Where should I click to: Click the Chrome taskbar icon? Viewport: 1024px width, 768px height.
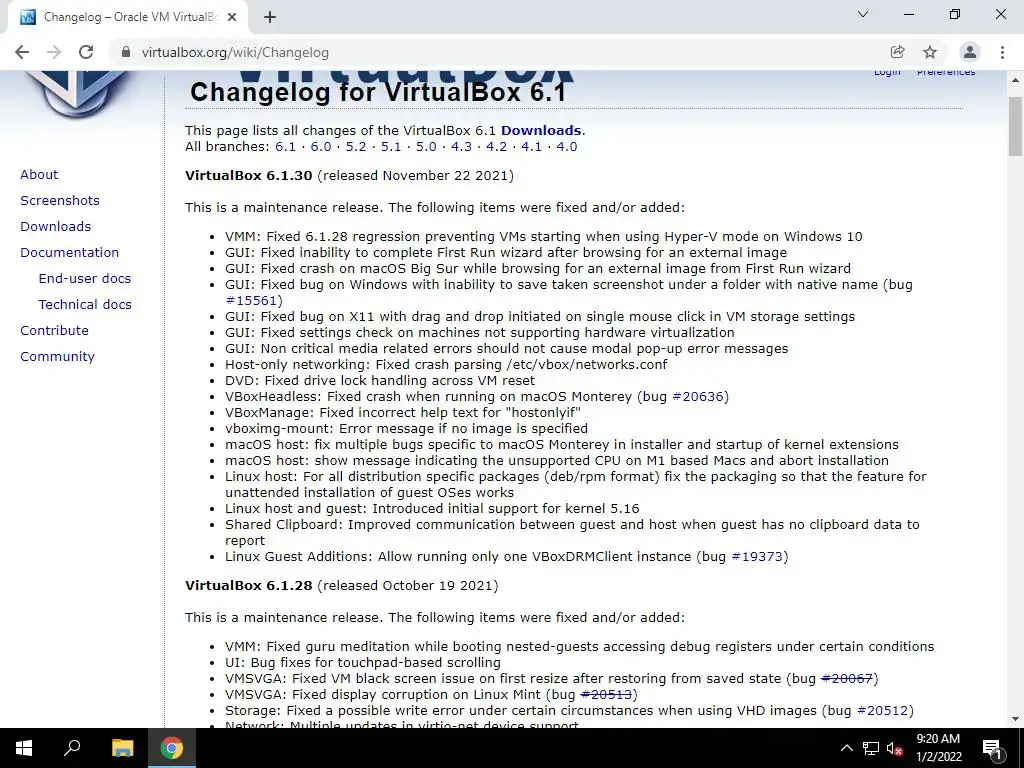[x=172, y=748]
